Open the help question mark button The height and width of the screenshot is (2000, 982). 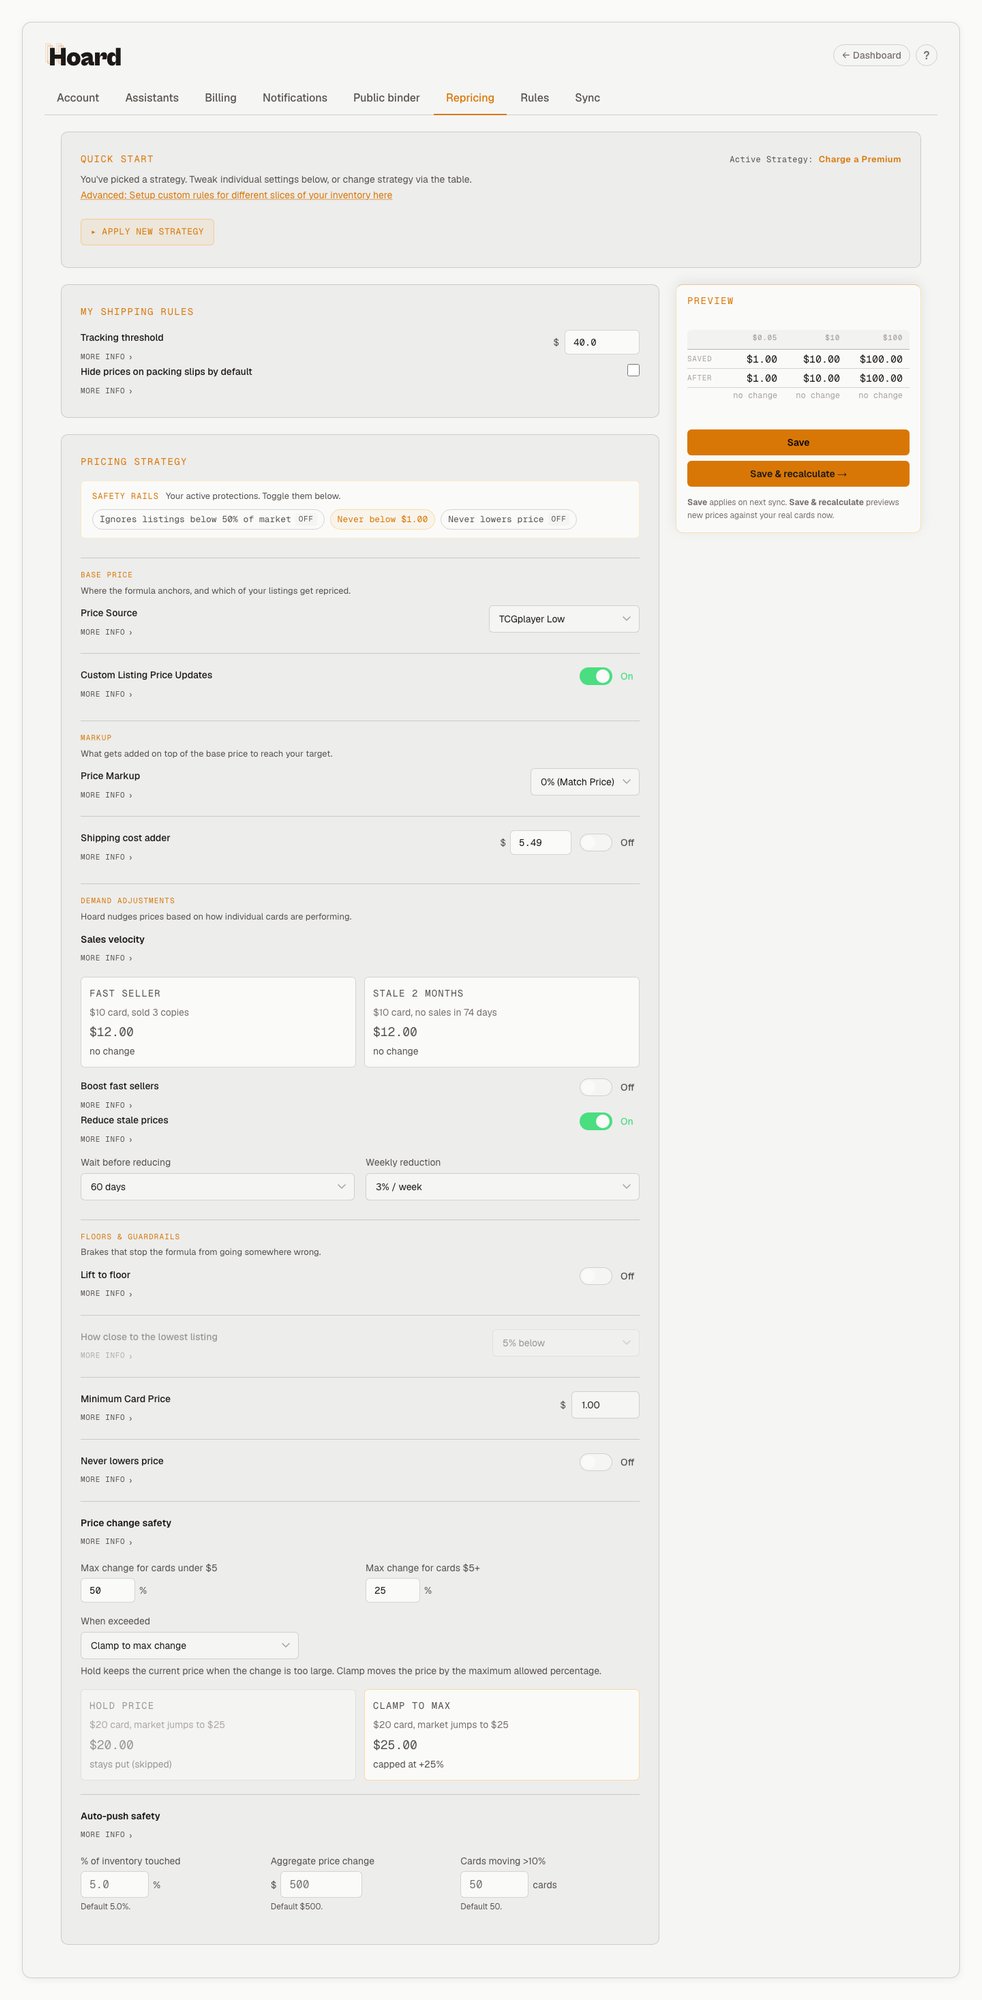(x=926, y=55)
